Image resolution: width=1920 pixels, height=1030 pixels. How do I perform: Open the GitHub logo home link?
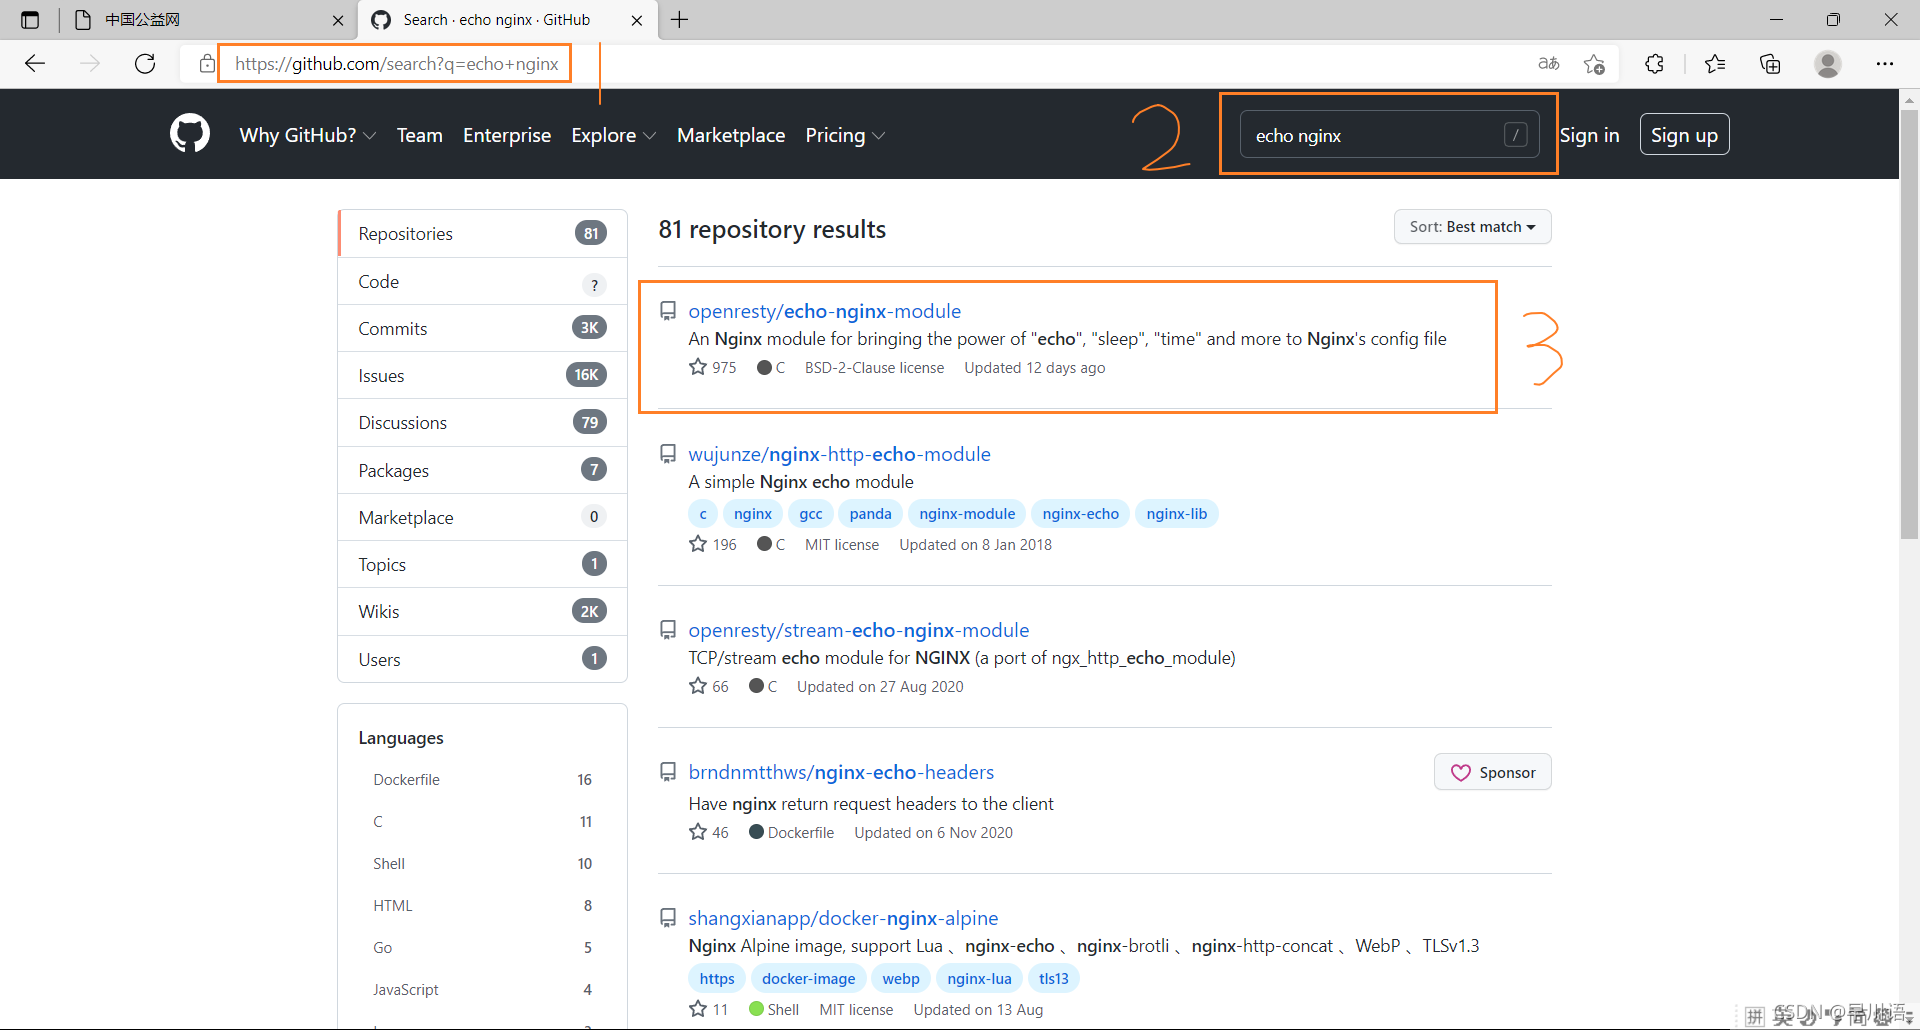pos(190,134)
